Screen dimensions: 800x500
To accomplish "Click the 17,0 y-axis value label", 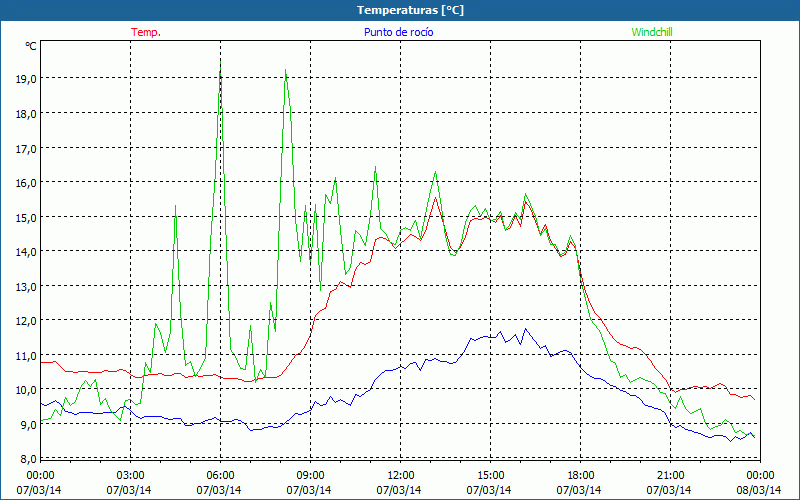I will [25, 148].
